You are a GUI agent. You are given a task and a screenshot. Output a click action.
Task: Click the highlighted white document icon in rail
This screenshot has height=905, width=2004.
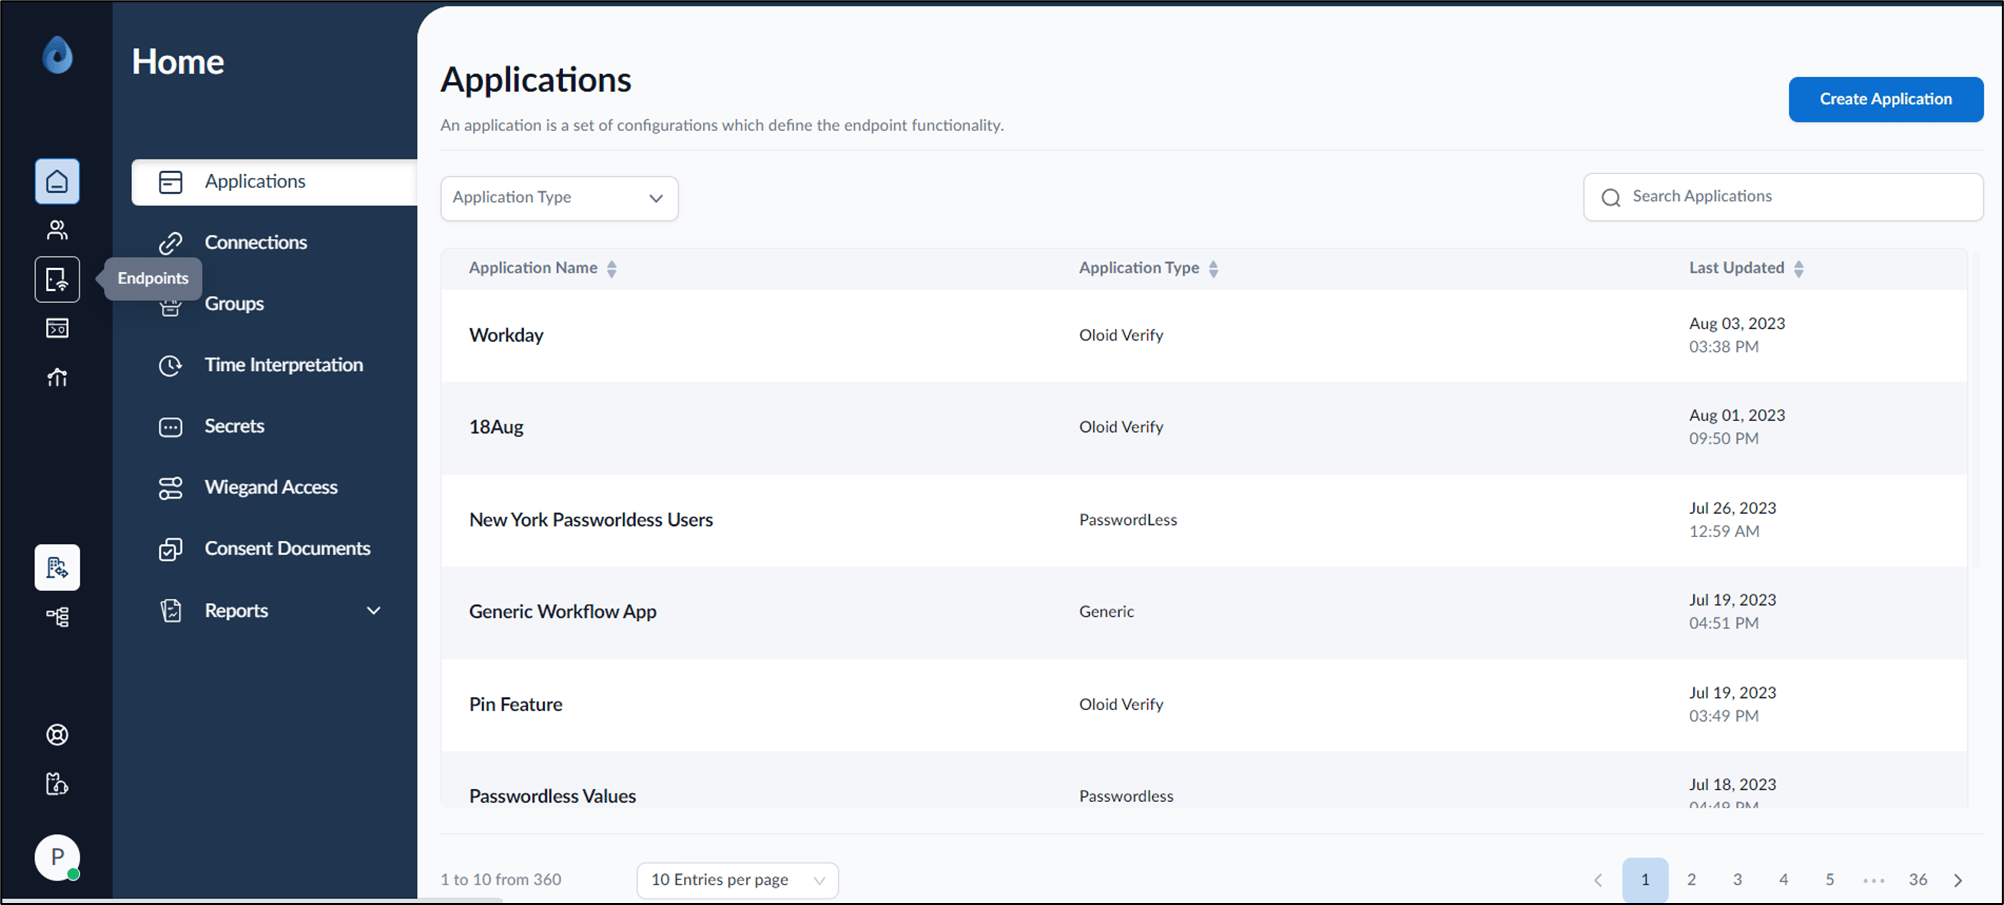click(57, 568)
